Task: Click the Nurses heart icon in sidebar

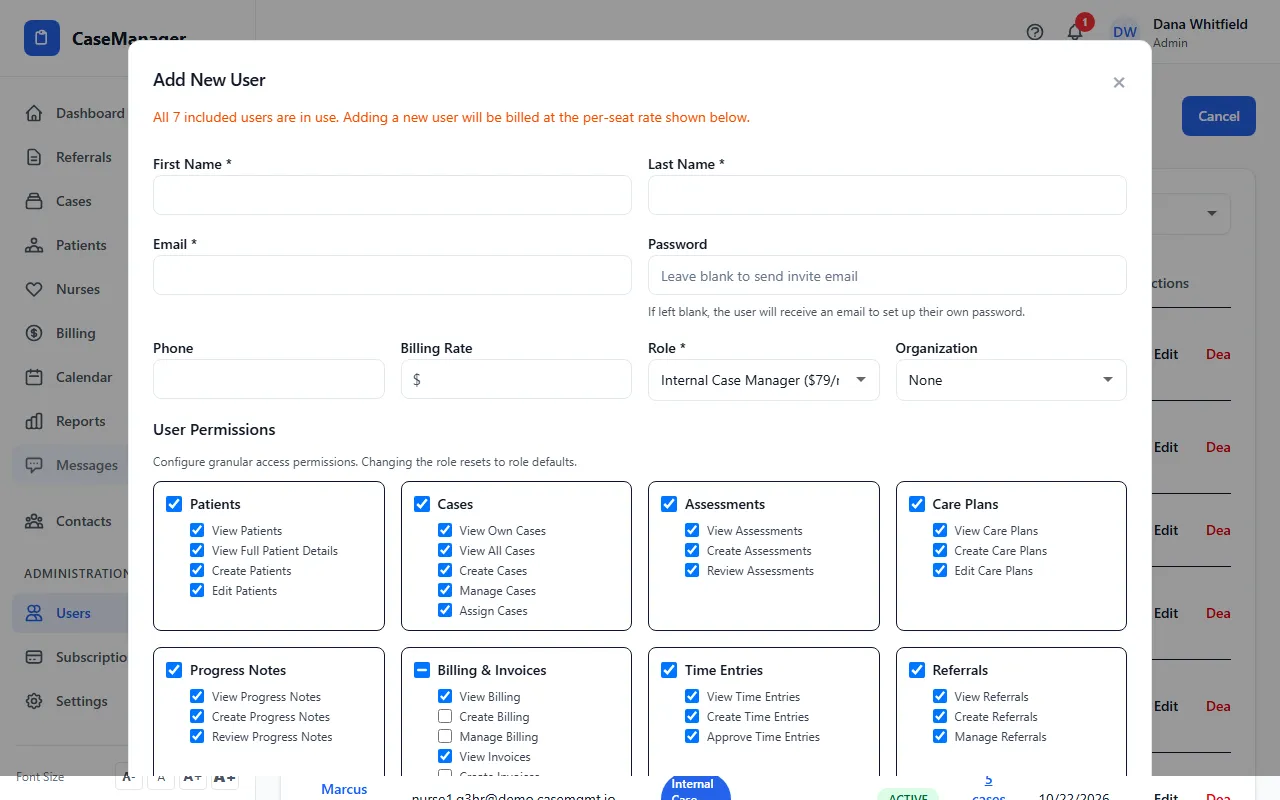Action: pyautogui.click(x=34, y=289)
